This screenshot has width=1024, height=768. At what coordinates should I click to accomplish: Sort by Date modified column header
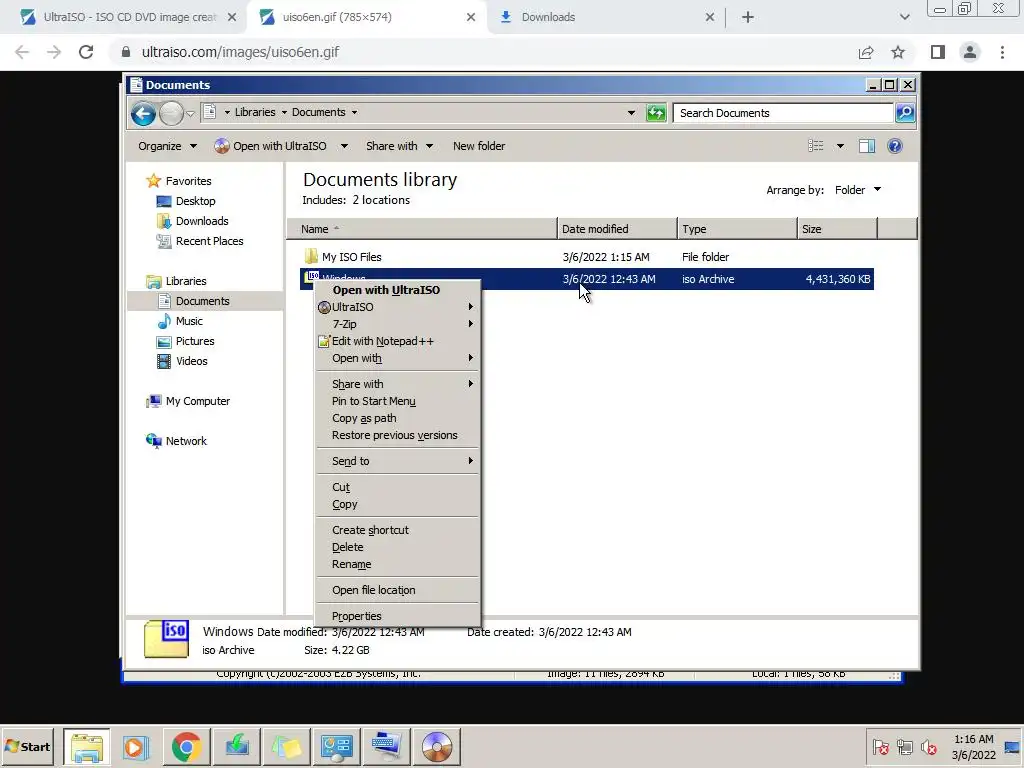click(x=617, y=229)
